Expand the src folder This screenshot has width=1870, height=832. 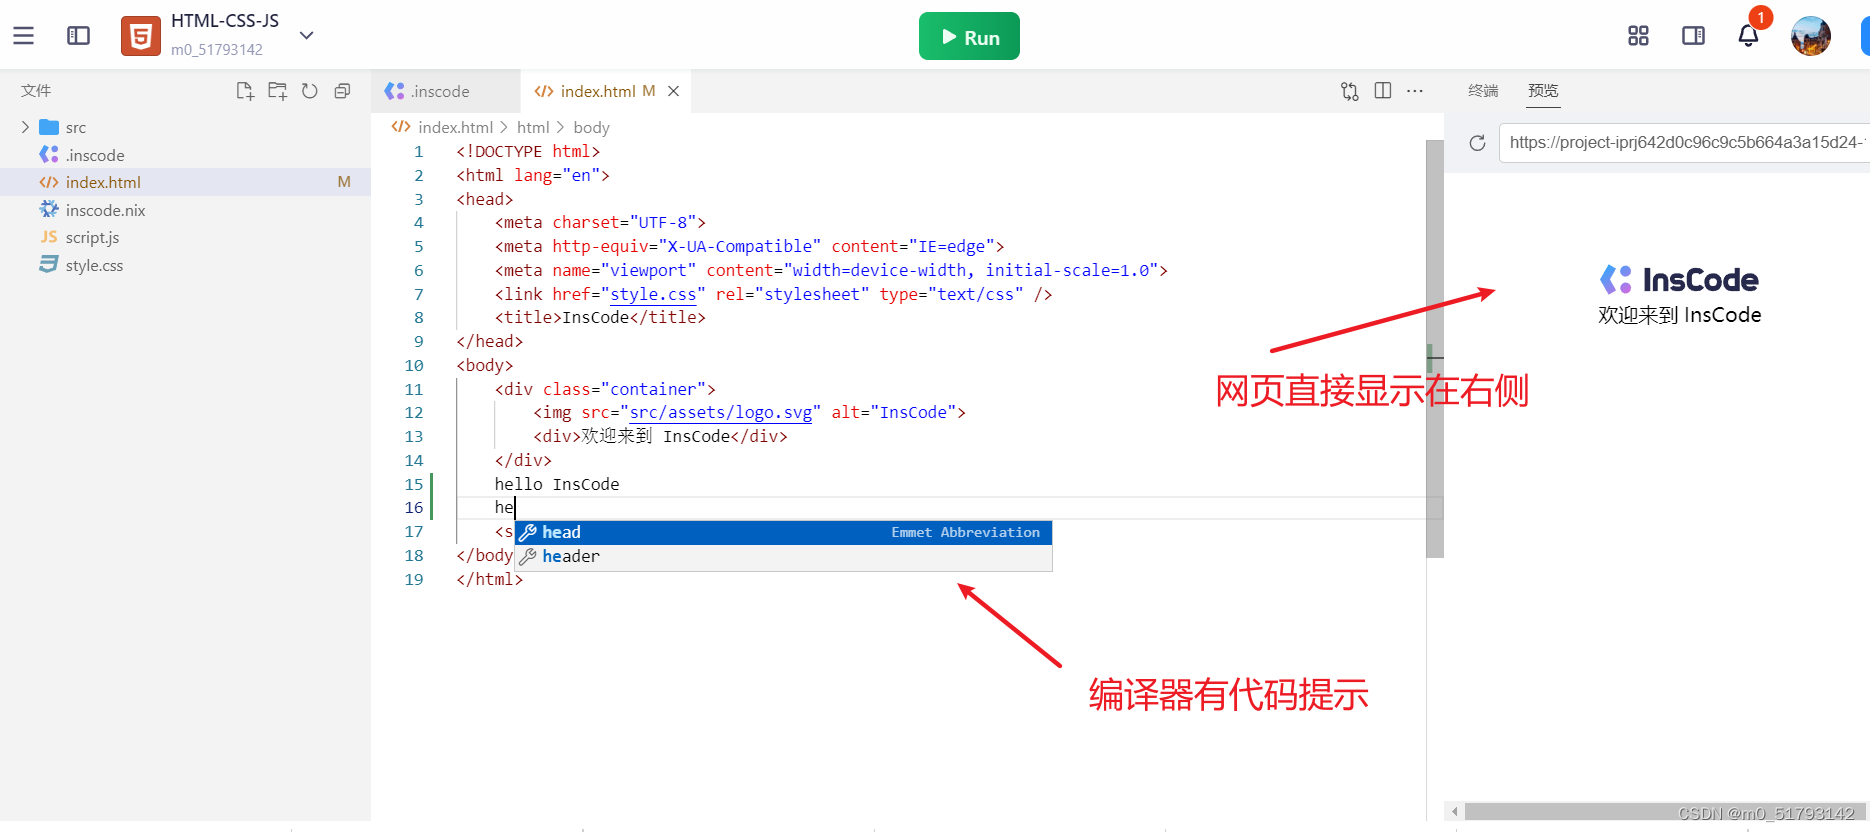point(25,127)
